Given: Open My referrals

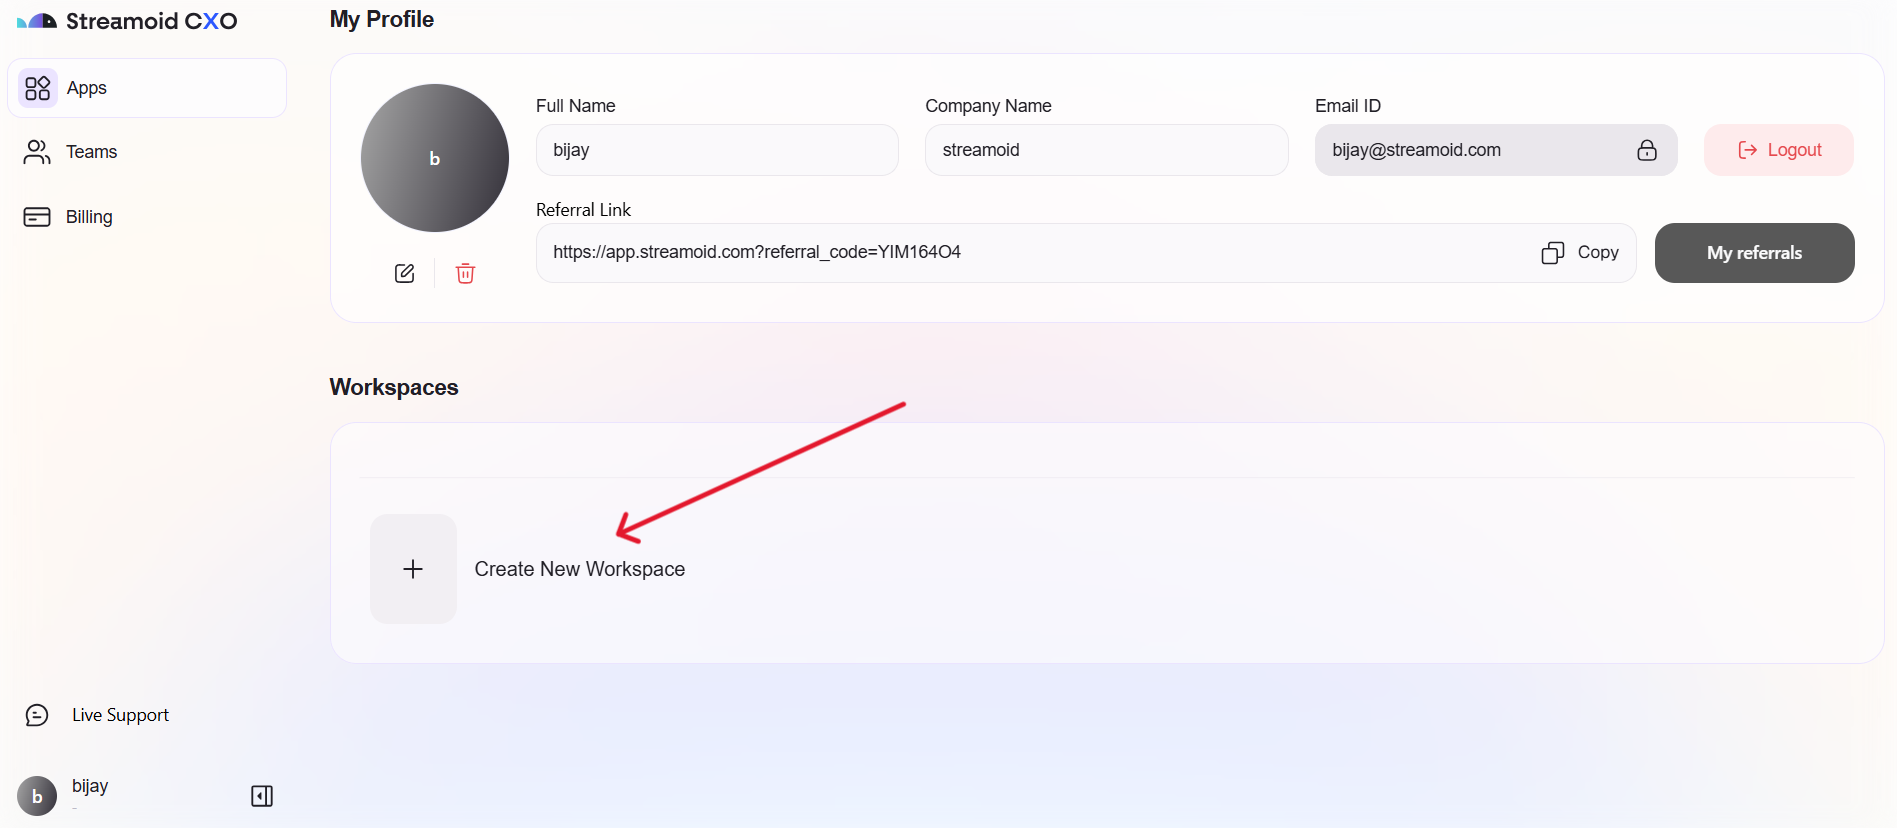Looking at the screenshot, I should pos(1754,253).
